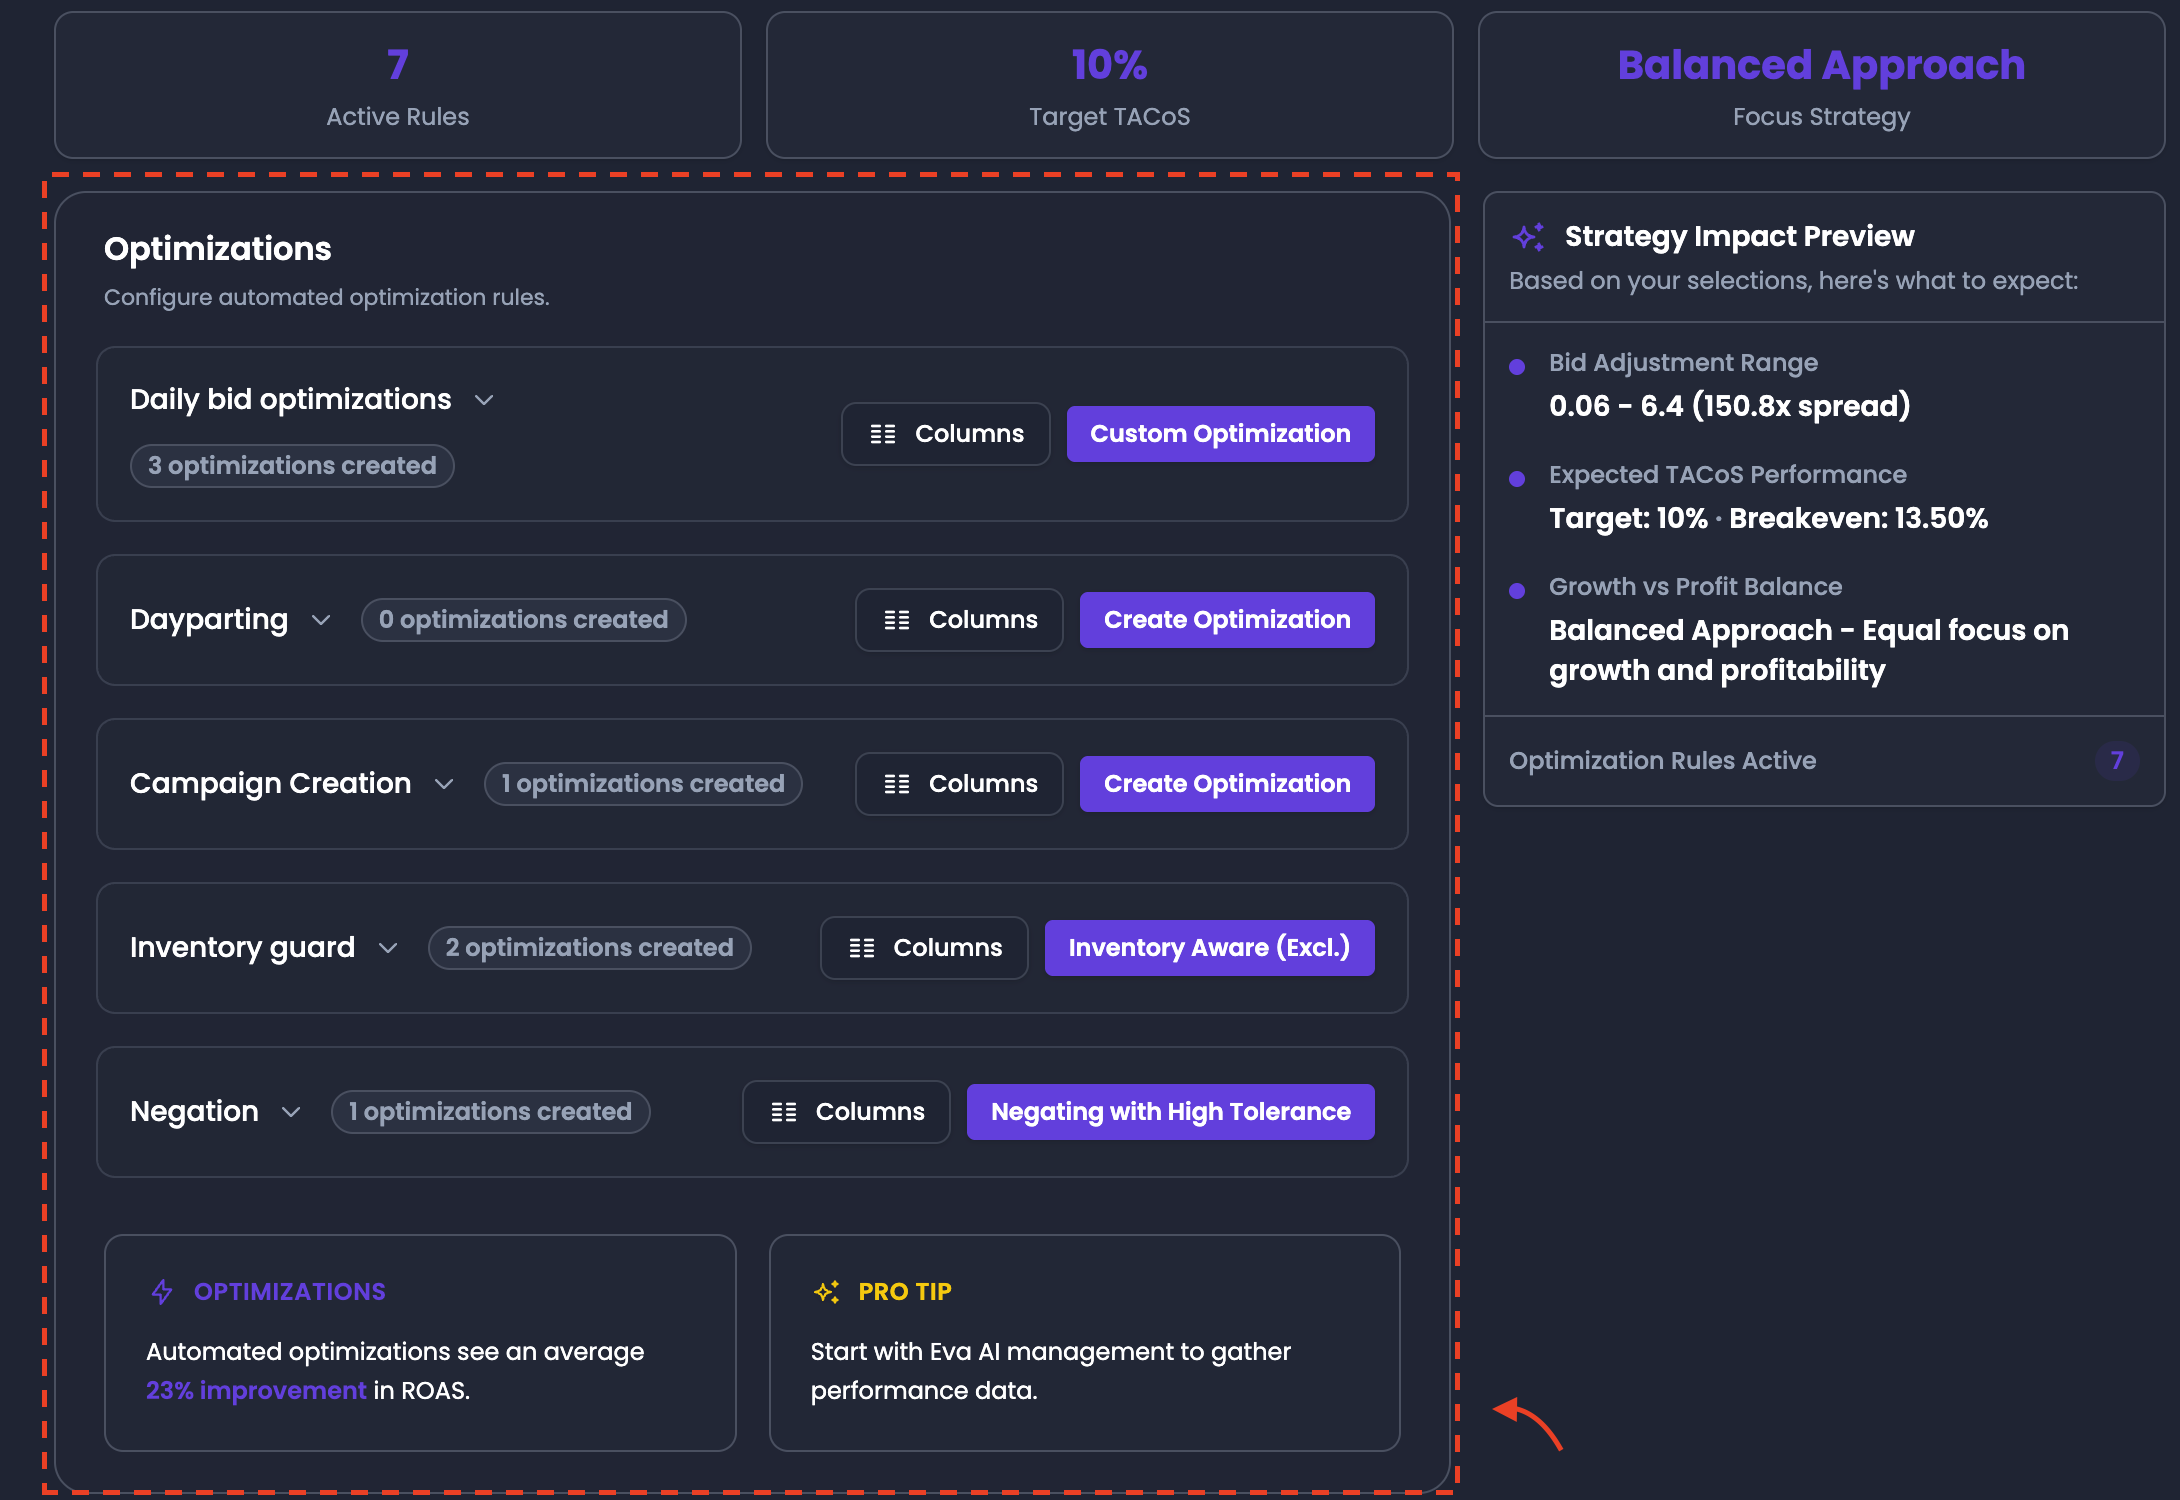Viewport: 2180px width, 1500px height.
Task: Click the sparkle icon beside Strategy Impact Preview
Action: (x=1528, y=237)
